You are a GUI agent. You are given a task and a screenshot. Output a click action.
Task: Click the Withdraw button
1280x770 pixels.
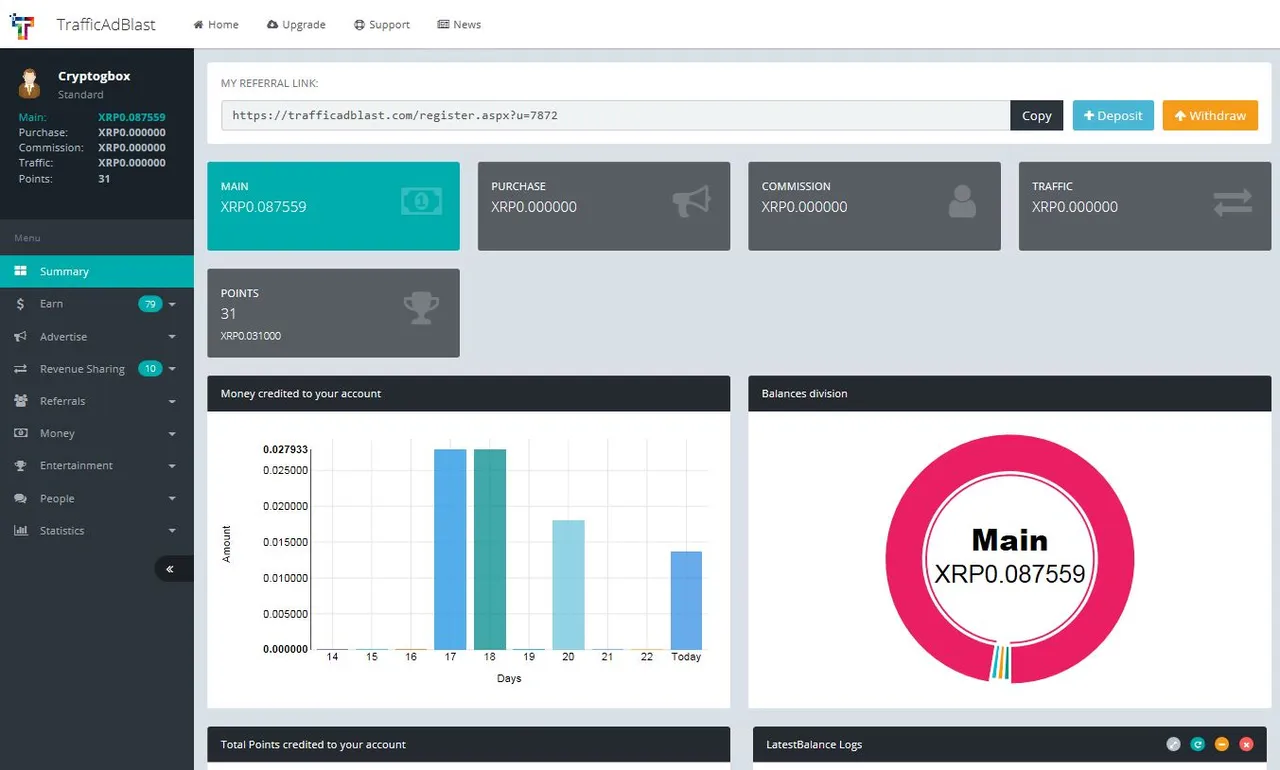(1210, 115)
